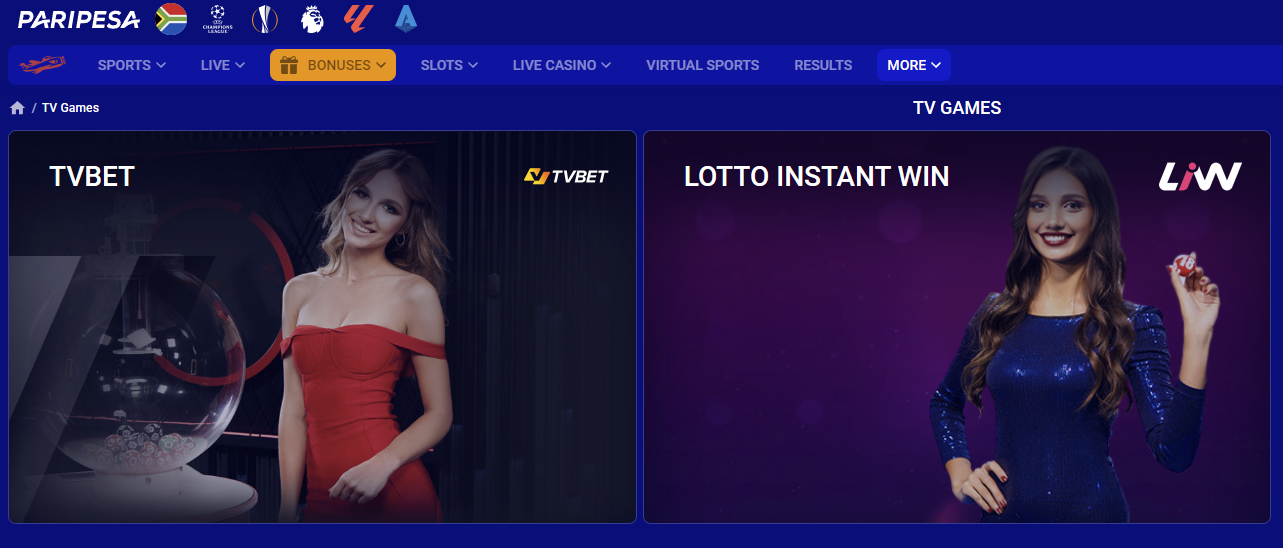The height and width of the screenshot is (548, 1283).
Task: Open the Serie A logo icon
Action: click(406, 18)
